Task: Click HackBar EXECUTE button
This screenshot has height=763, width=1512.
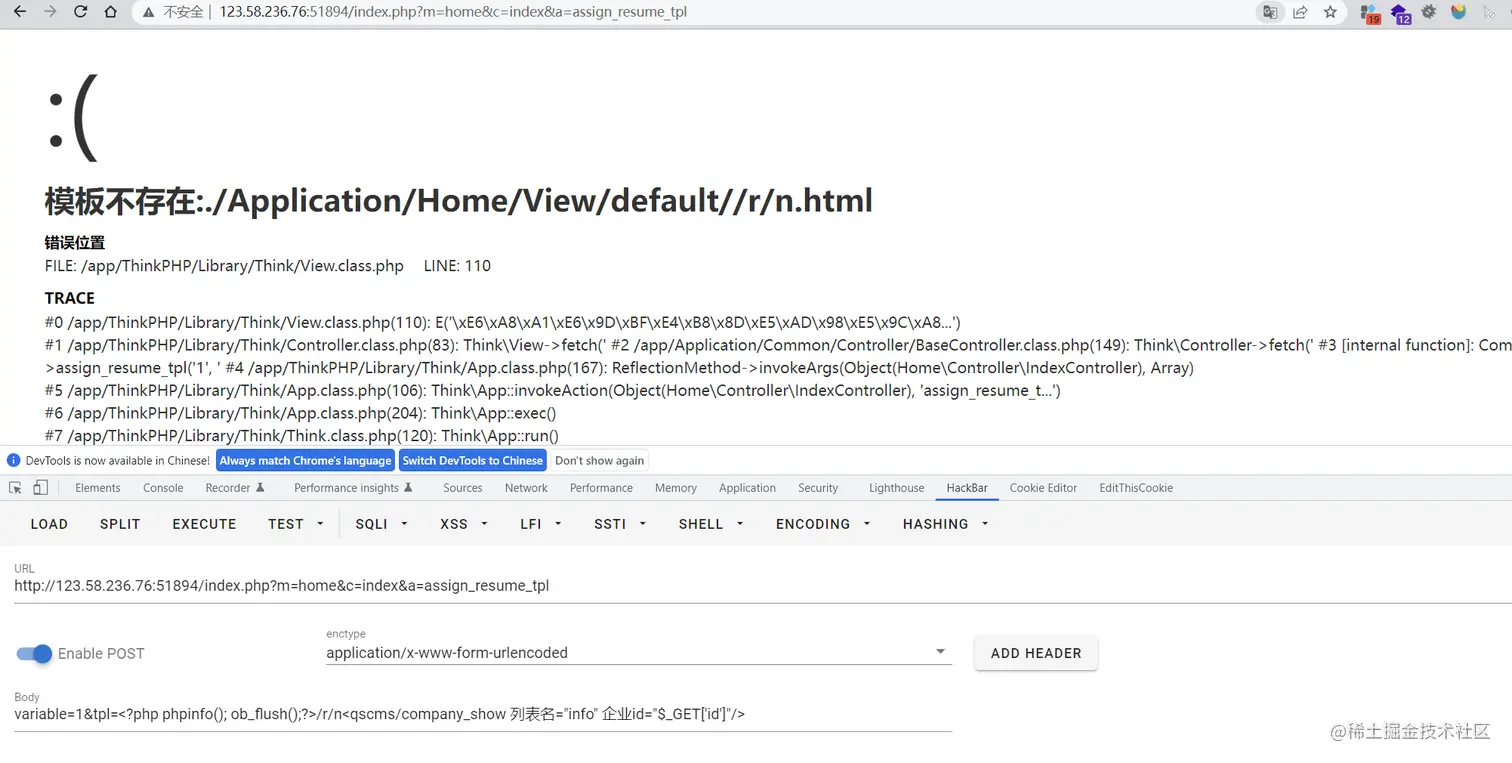Action: [204, 524]
